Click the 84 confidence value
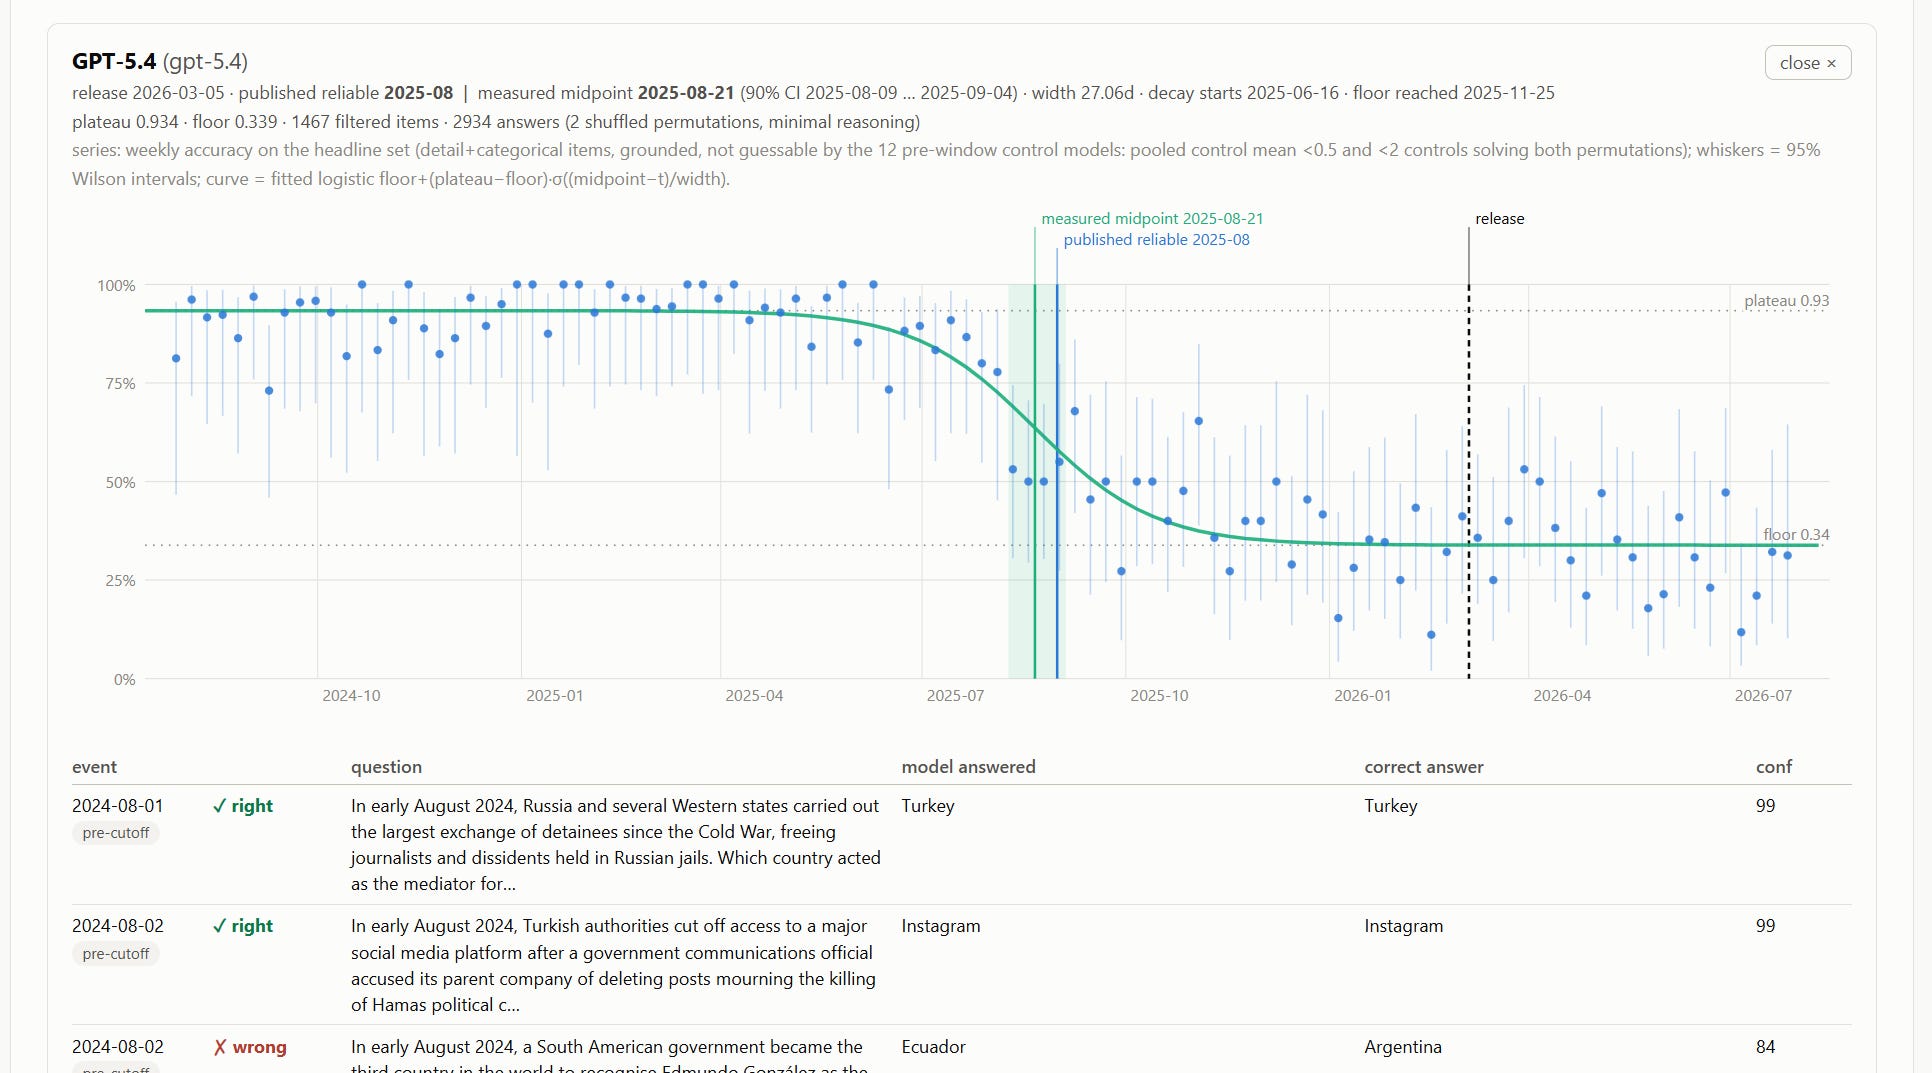The width and height of the screenshot is (1932, 1073). (1766, 1047)
